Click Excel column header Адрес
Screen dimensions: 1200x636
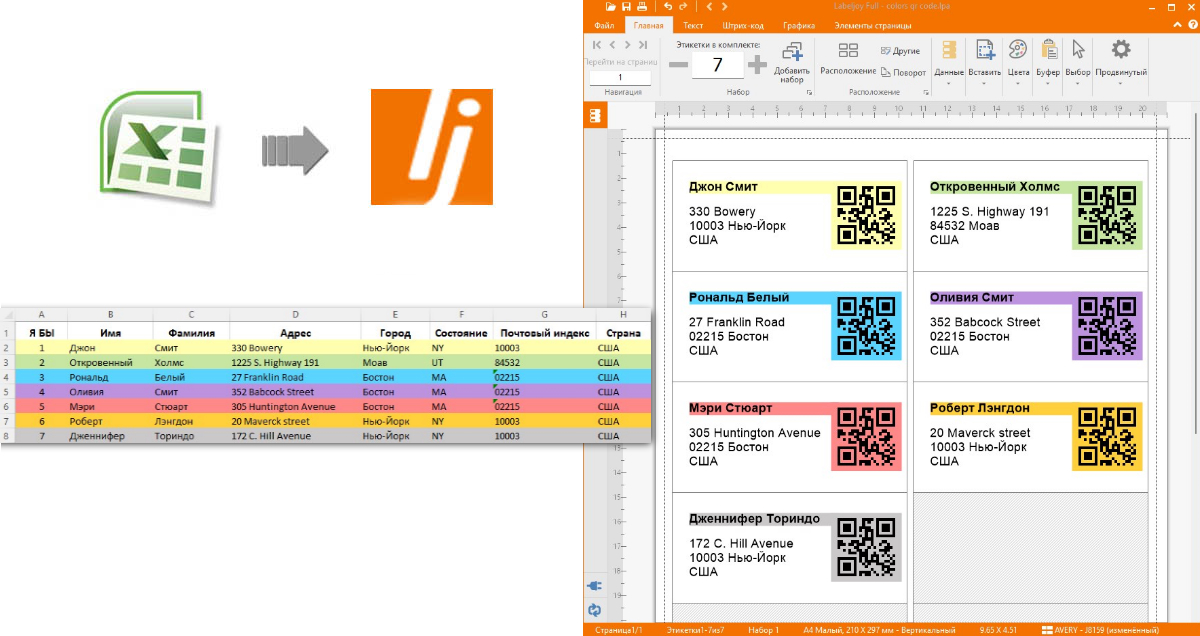[x=295, y=333]
